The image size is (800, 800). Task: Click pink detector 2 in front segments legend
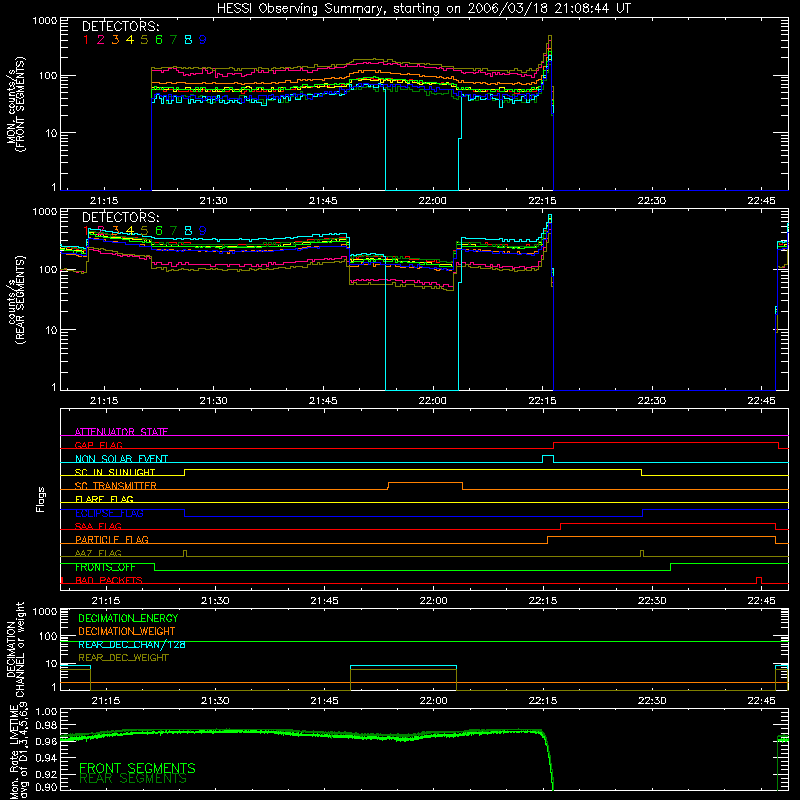[x=101, y=40]
